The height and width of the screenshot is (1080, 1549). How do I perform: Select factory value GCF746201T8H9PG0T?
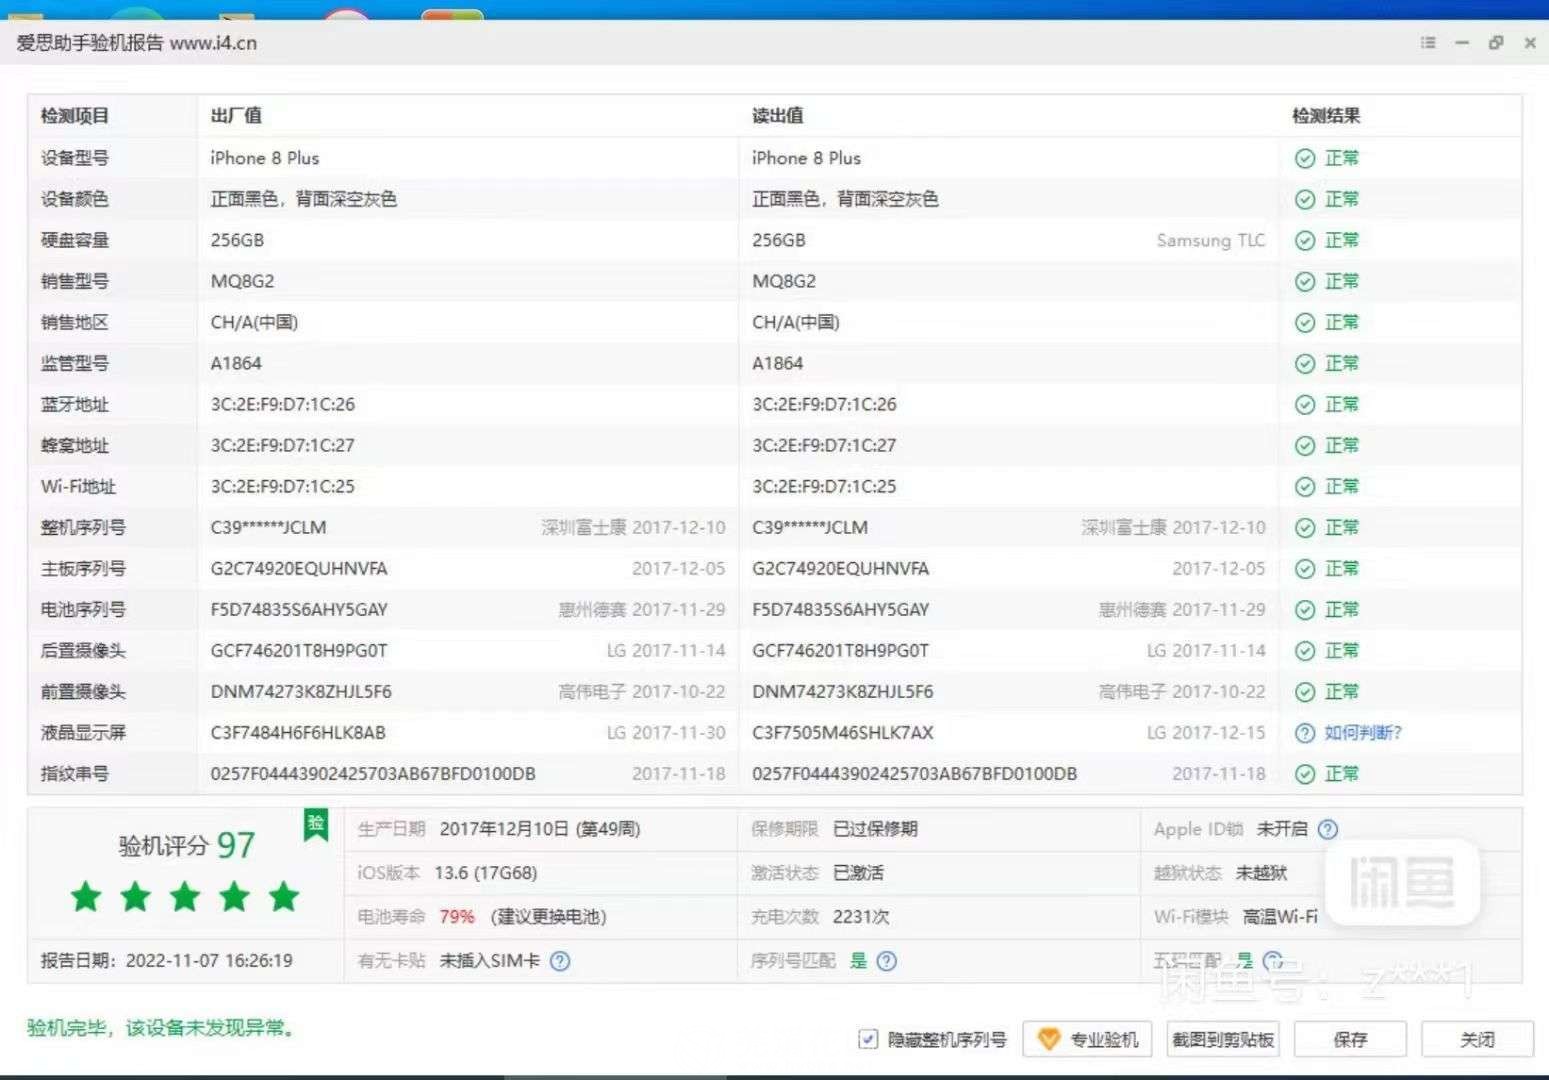tap(299, 651)
